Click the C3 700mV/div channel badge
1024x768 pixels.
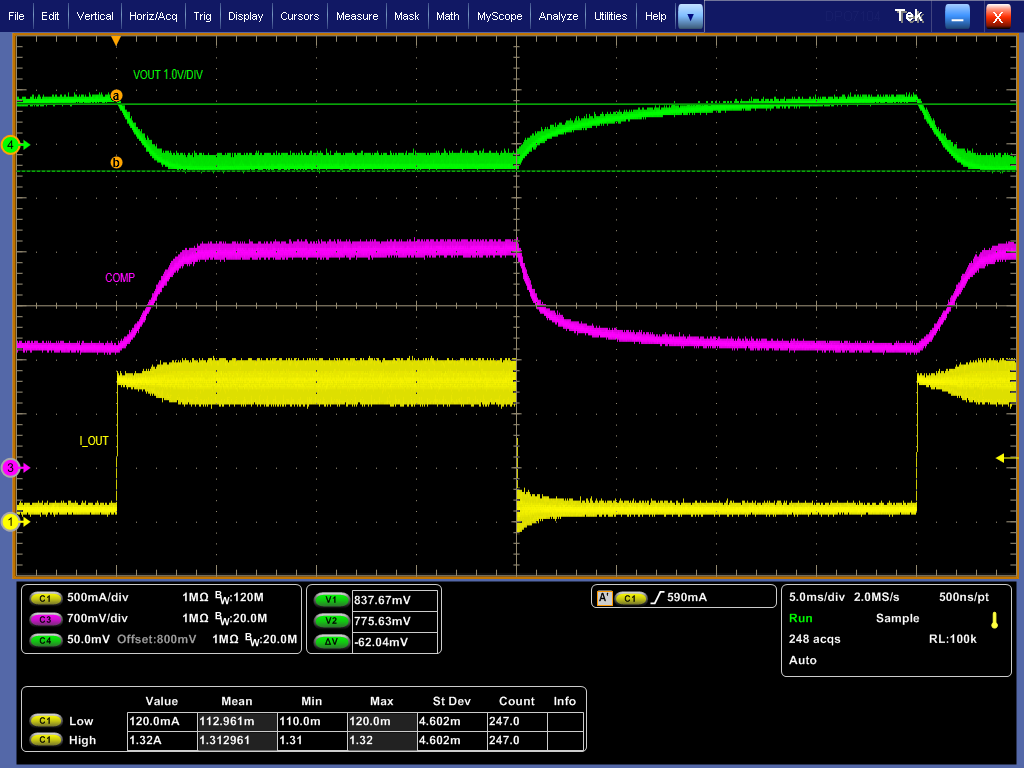(45, 618)
